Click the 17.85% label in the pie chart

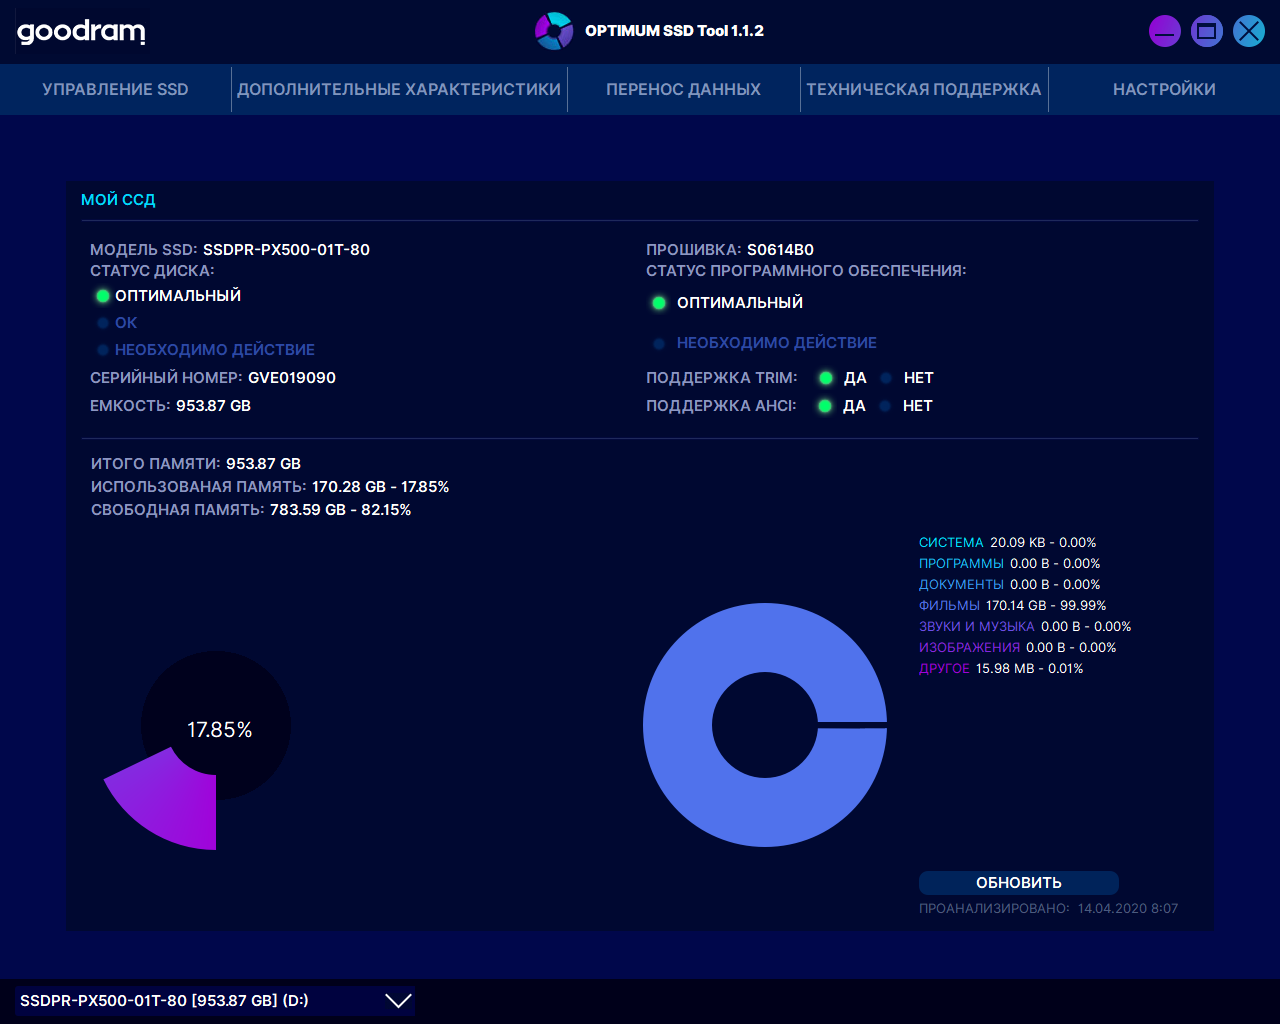point(219,730)
